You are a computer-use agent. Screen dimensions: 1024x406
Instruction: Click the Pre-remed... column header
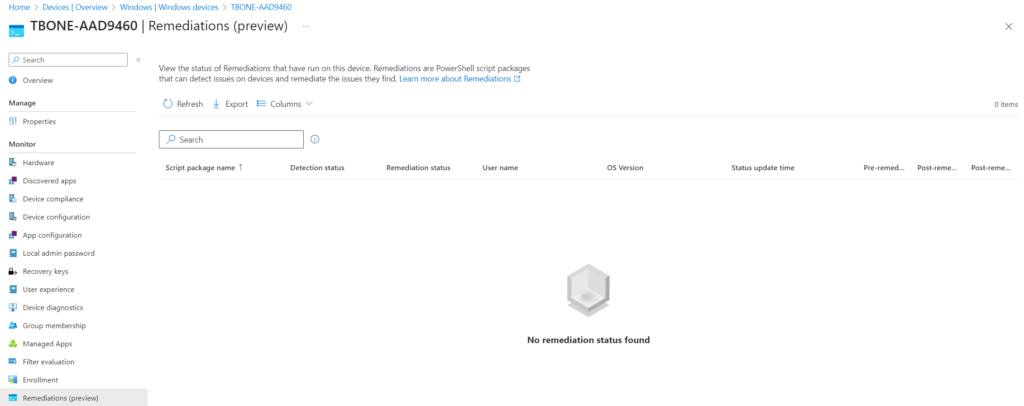click(x=884, y=168)
